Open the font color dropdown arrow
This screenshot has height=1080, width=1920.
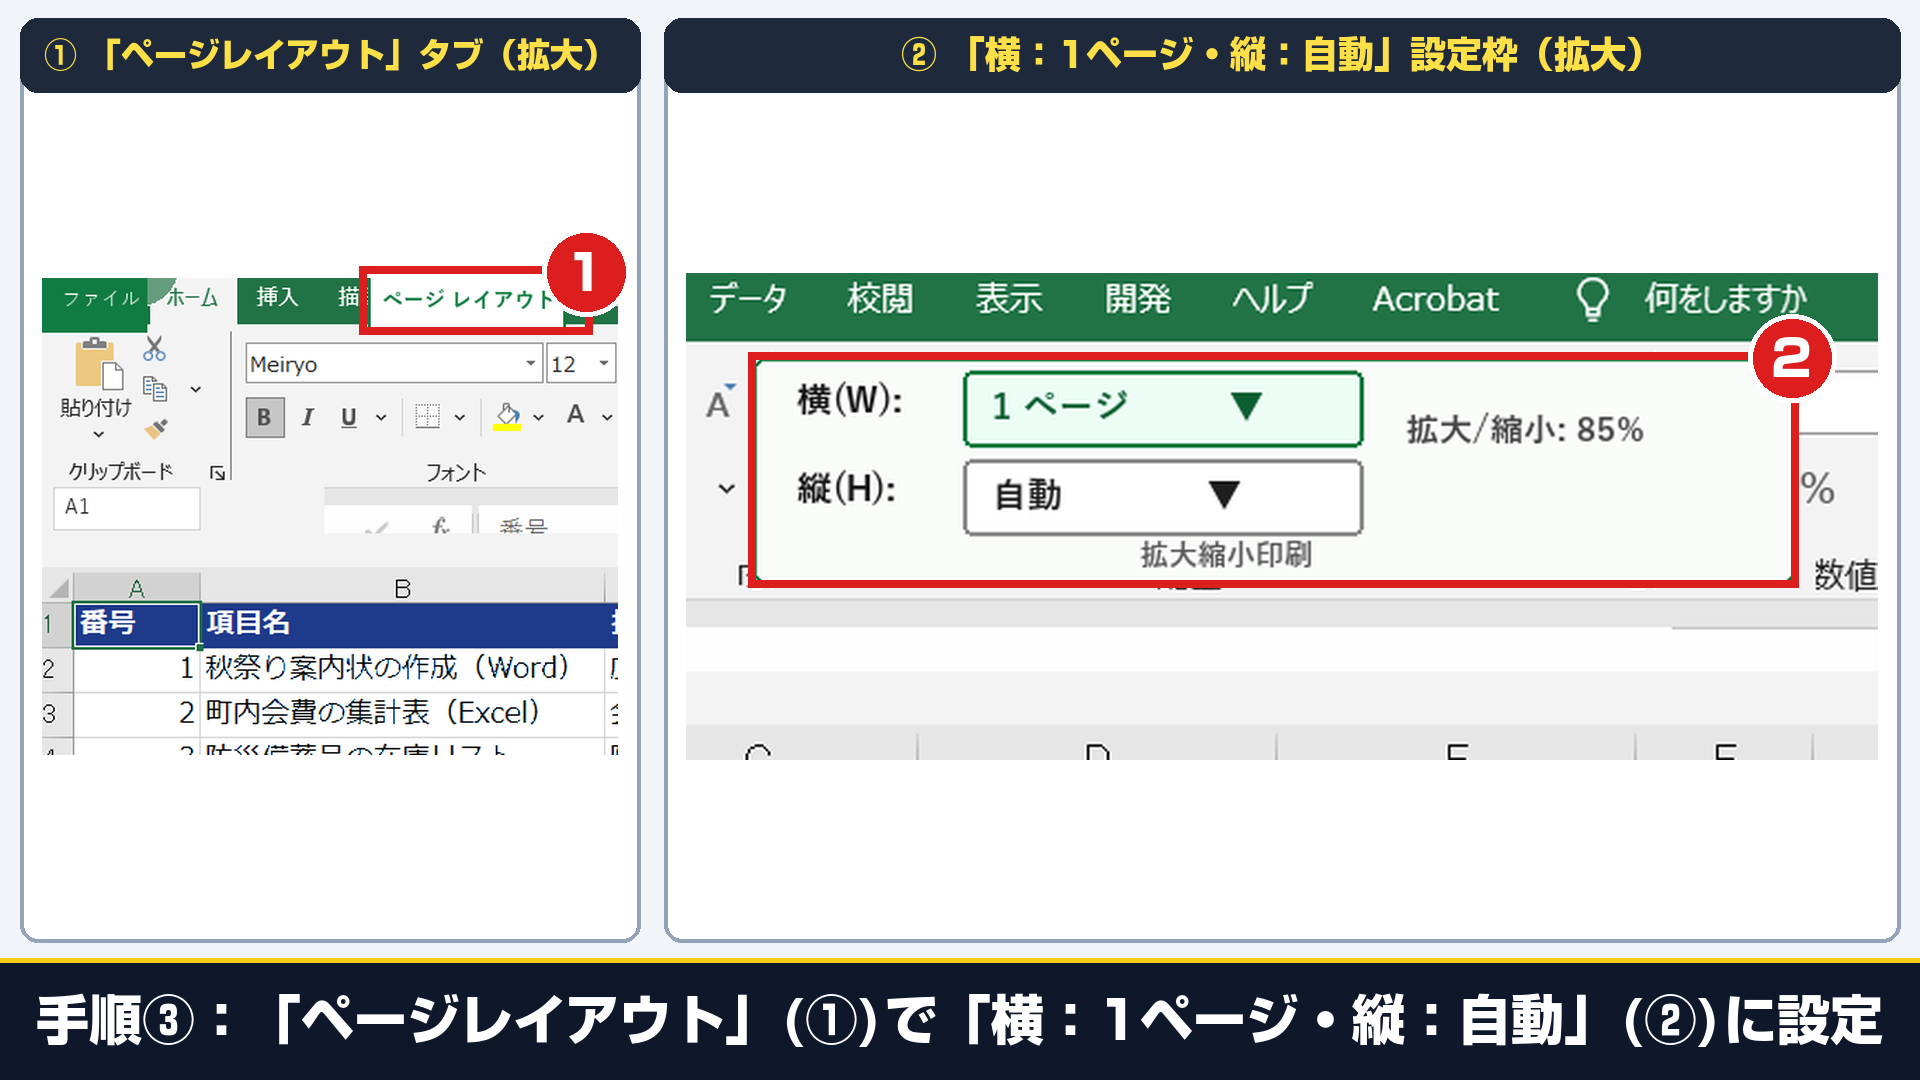pos(607,418)
